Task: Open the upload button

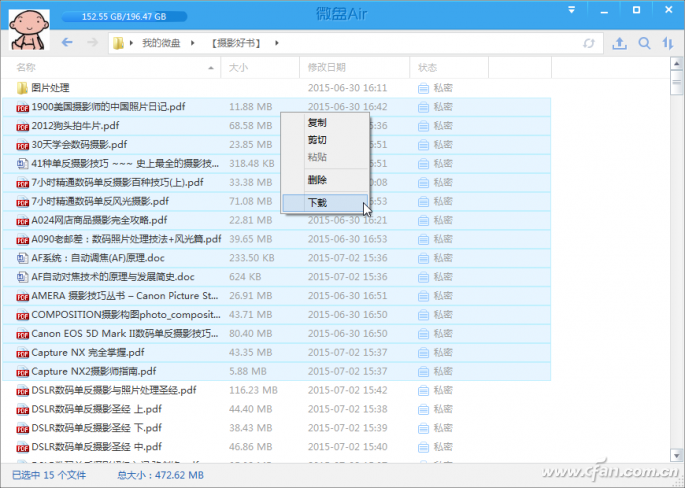Action: pos(619,43)
